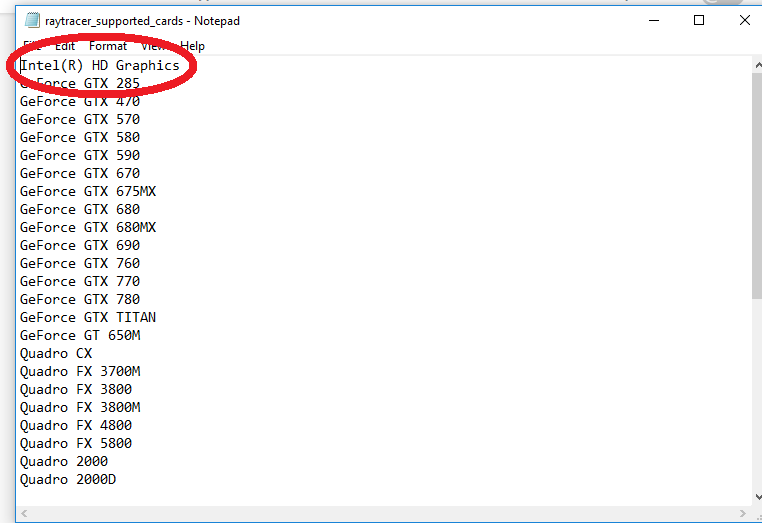This screenshot has height=523, width=762.
Task: Minimize the Notepad window
Action: coord(654,20)
